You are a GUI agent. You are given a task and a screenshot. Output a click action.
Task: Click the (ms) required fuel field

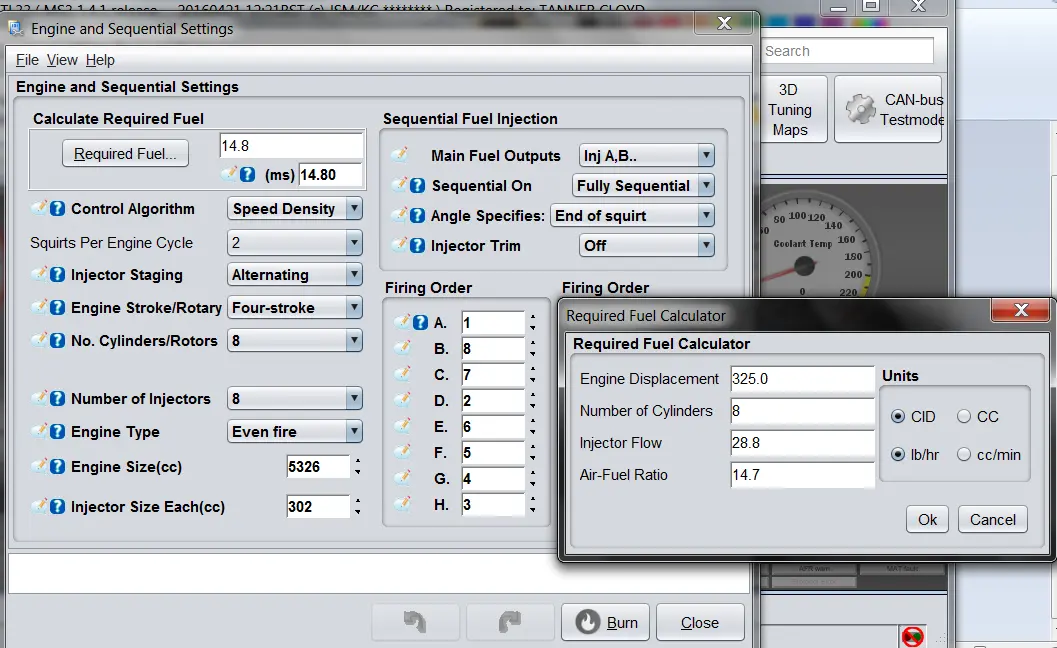(330, 175)
